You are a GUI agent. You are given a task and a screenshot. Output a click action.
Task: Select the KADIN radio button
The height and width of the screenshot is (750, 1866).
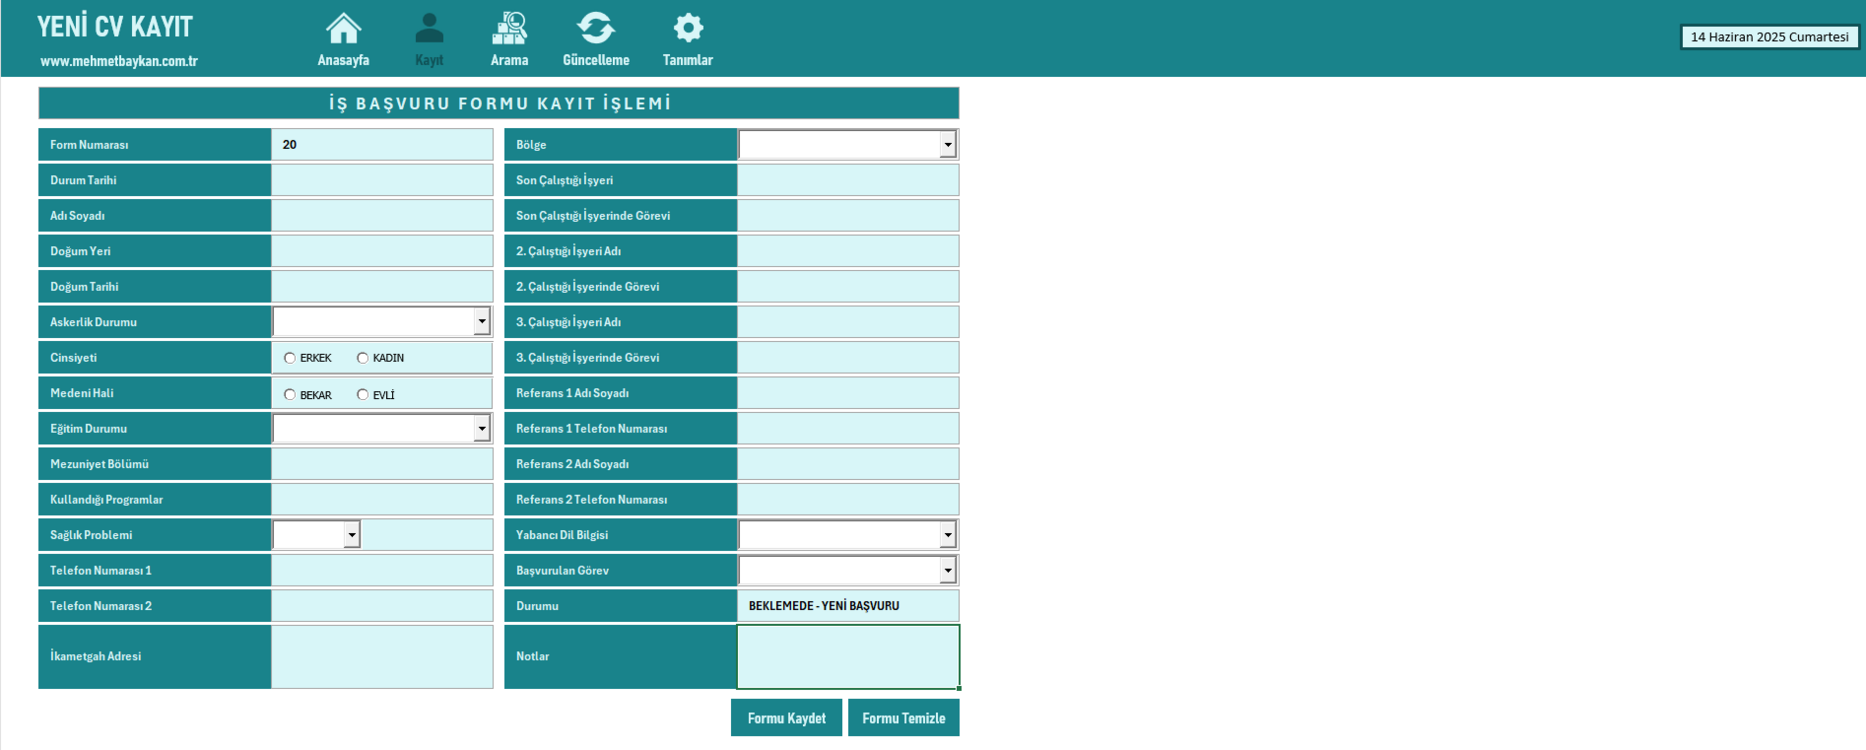click(363, 358)
